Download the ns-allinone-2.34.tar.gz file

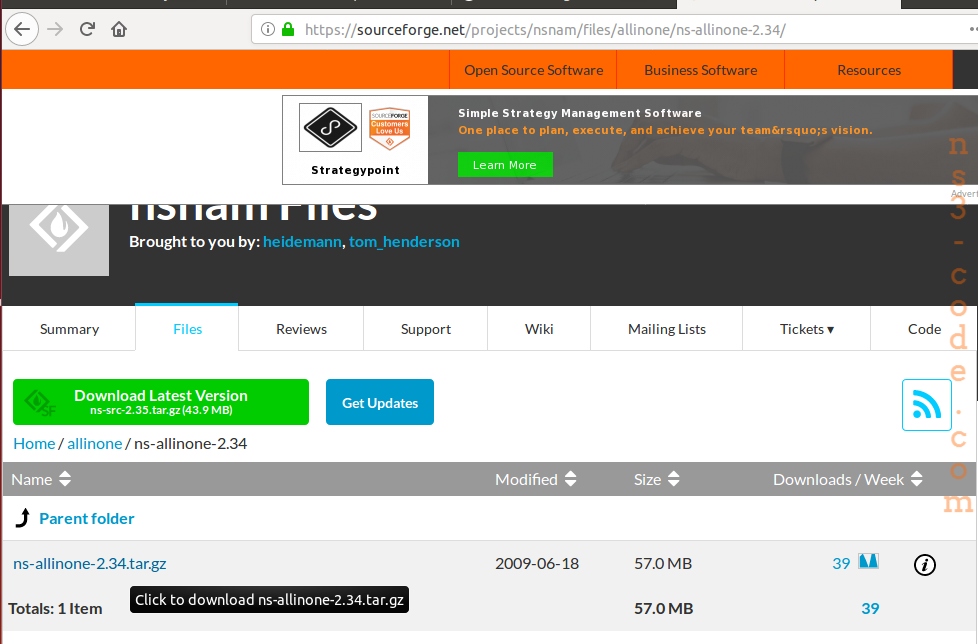pyautogui.click(x=90, y=564)
